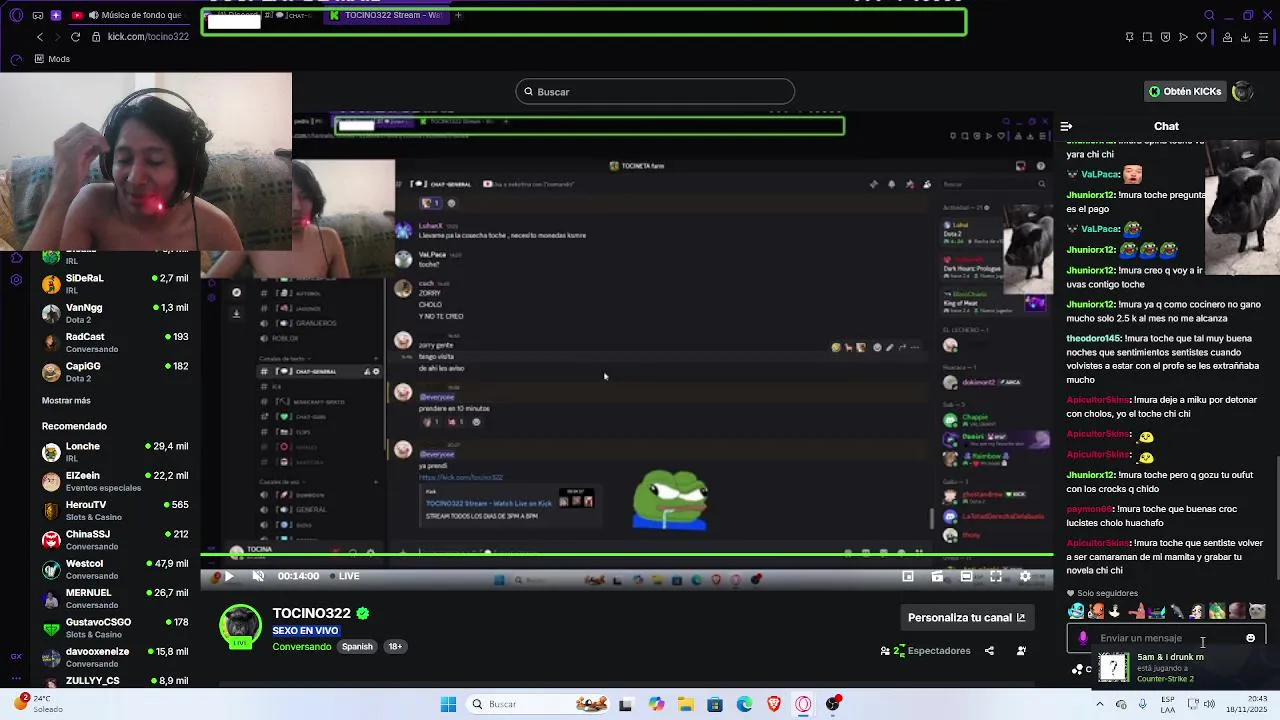Go back in browser history
Viewport: 1280px width, 720px height.
pos(40,37)
